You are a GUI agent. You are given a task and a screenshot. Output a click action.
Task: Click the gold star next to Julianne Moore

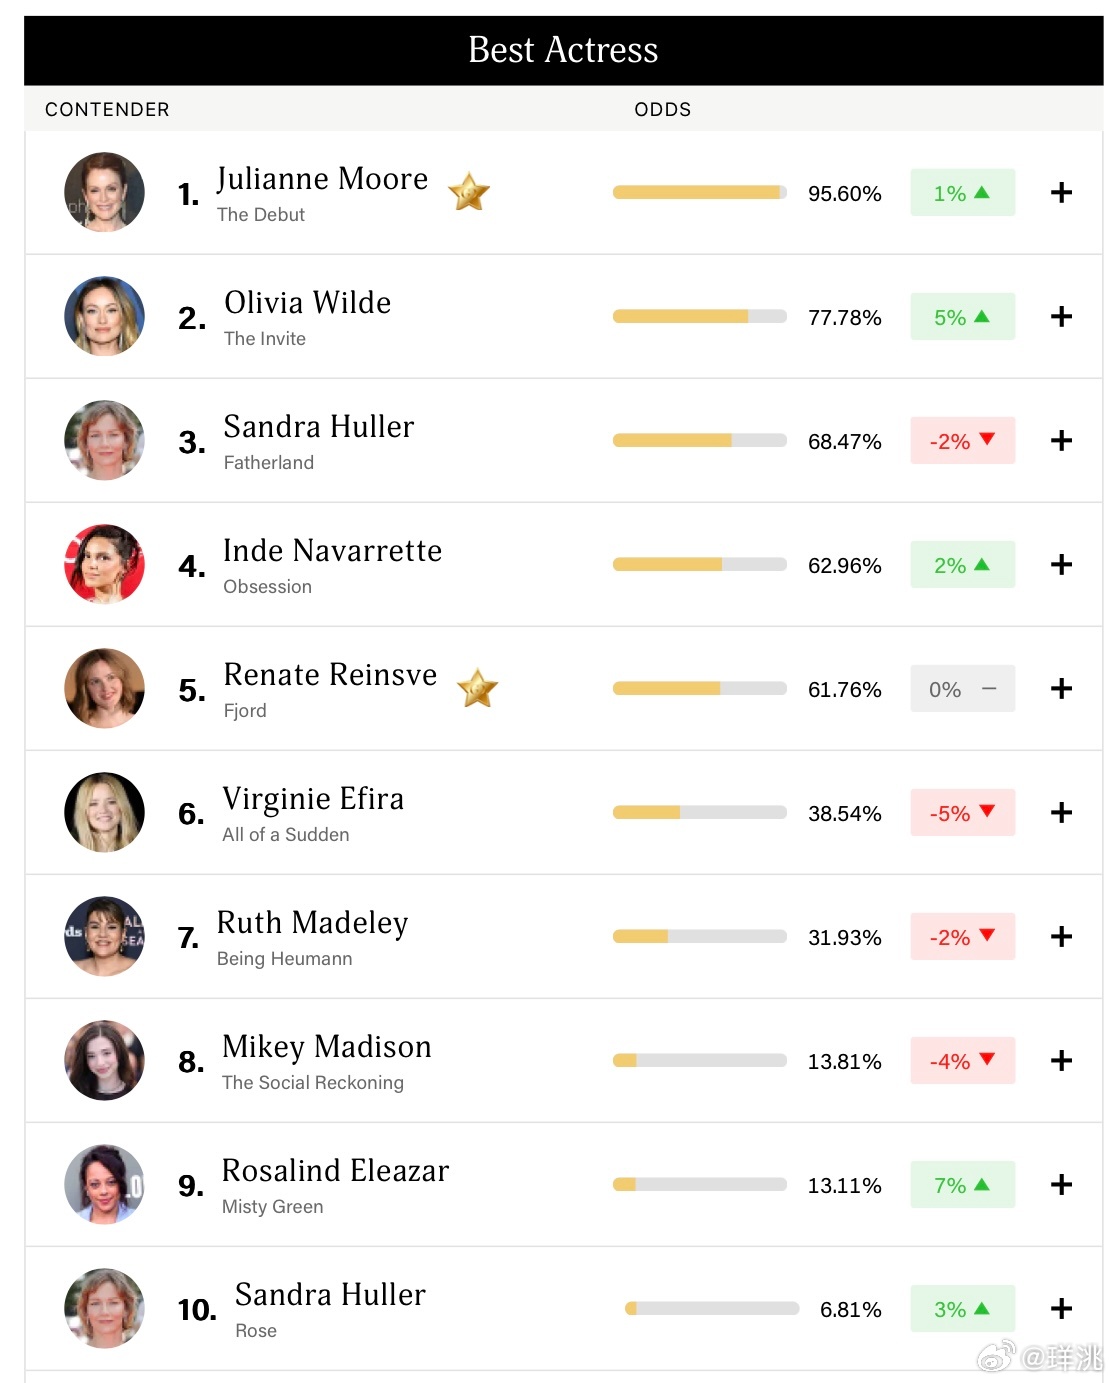(x=469, y=192)
